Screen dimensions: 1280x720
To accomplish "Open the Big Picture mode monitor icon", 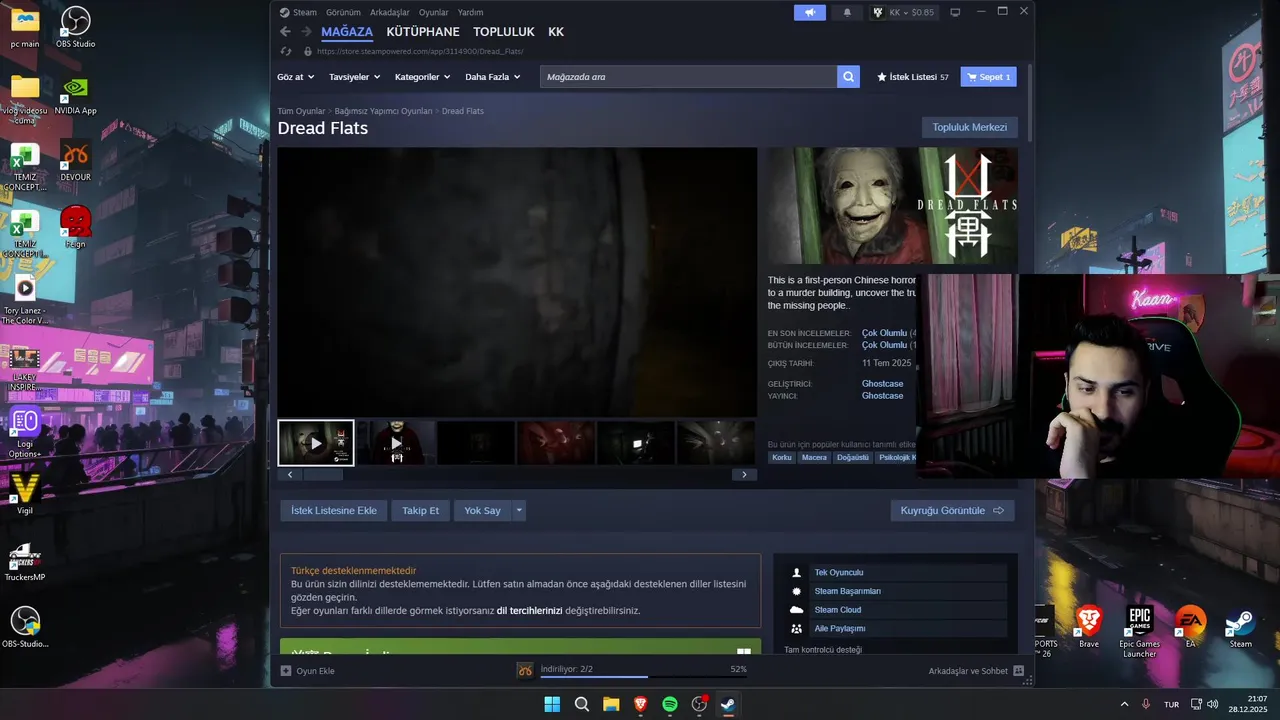I will [x=955, y=12].
